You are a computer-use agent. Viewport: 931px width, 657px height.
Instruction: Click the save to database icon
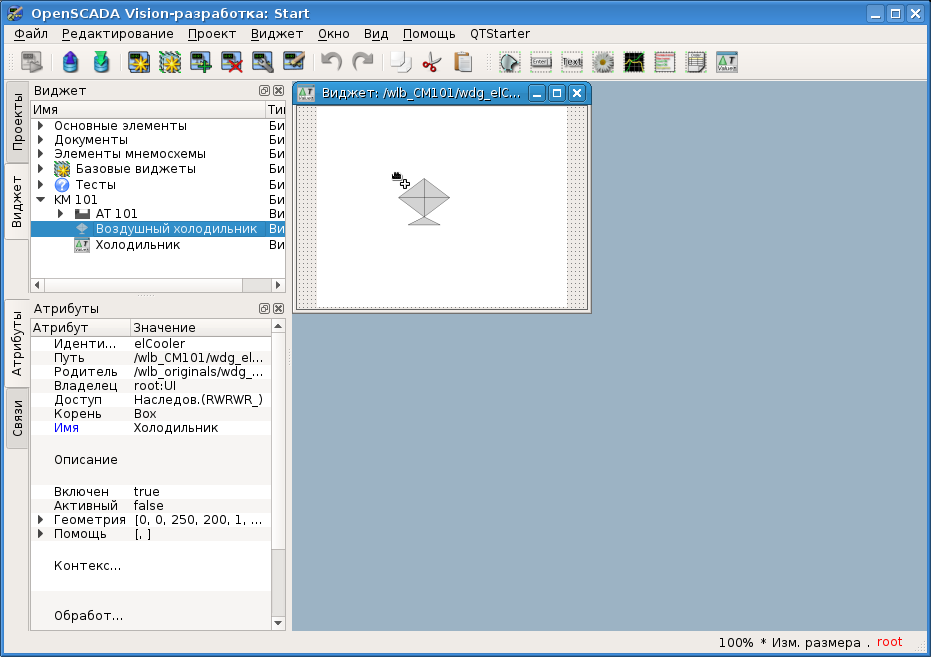tap(101, 63)
